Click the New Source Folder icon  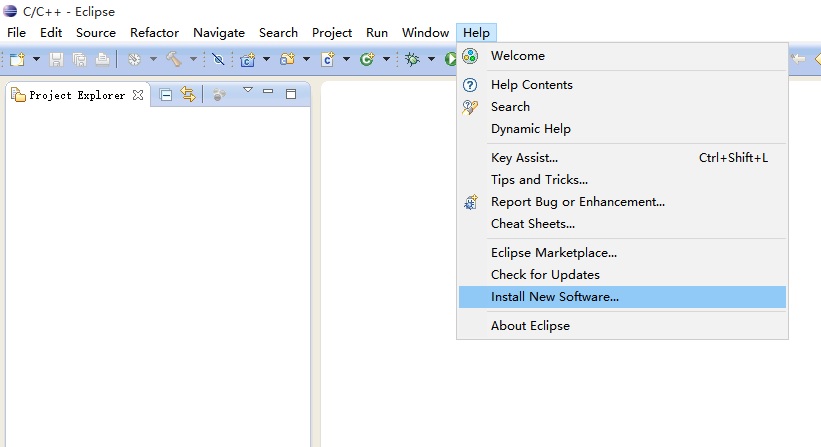[287, 59]
